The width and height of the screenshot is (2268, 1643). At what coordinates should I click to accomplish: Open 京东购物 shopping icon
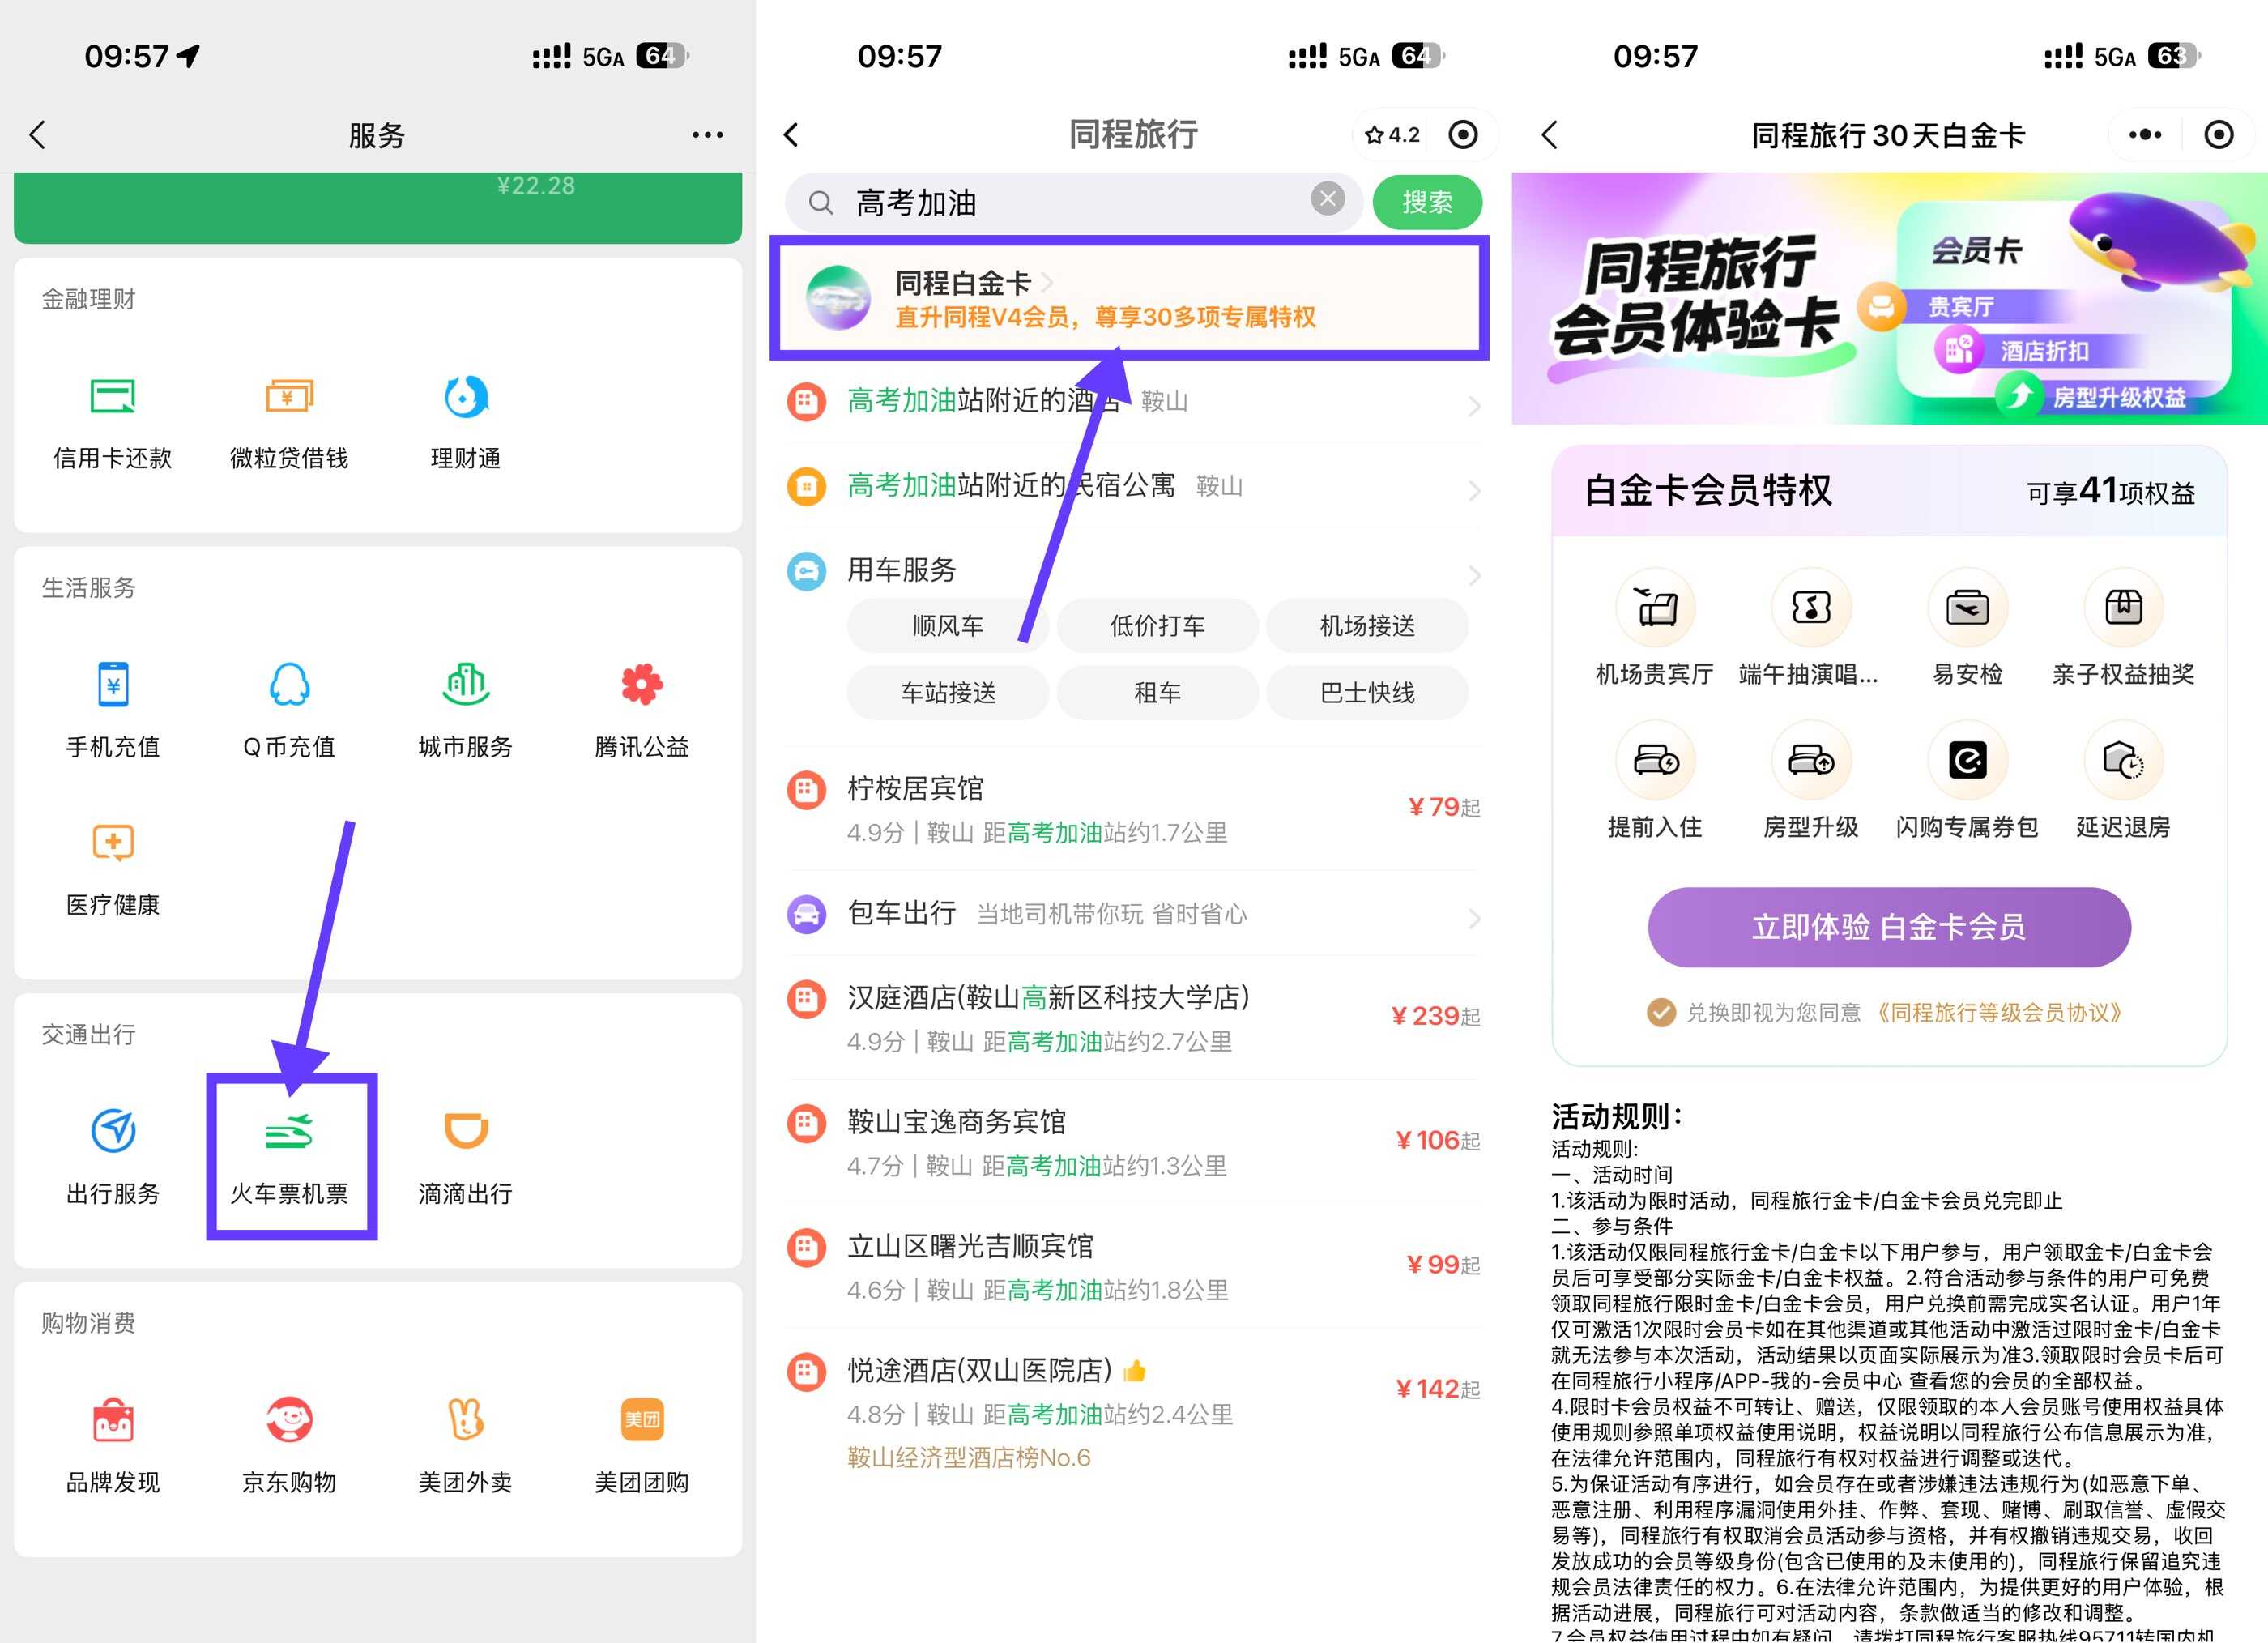[x=289, y=1420]
